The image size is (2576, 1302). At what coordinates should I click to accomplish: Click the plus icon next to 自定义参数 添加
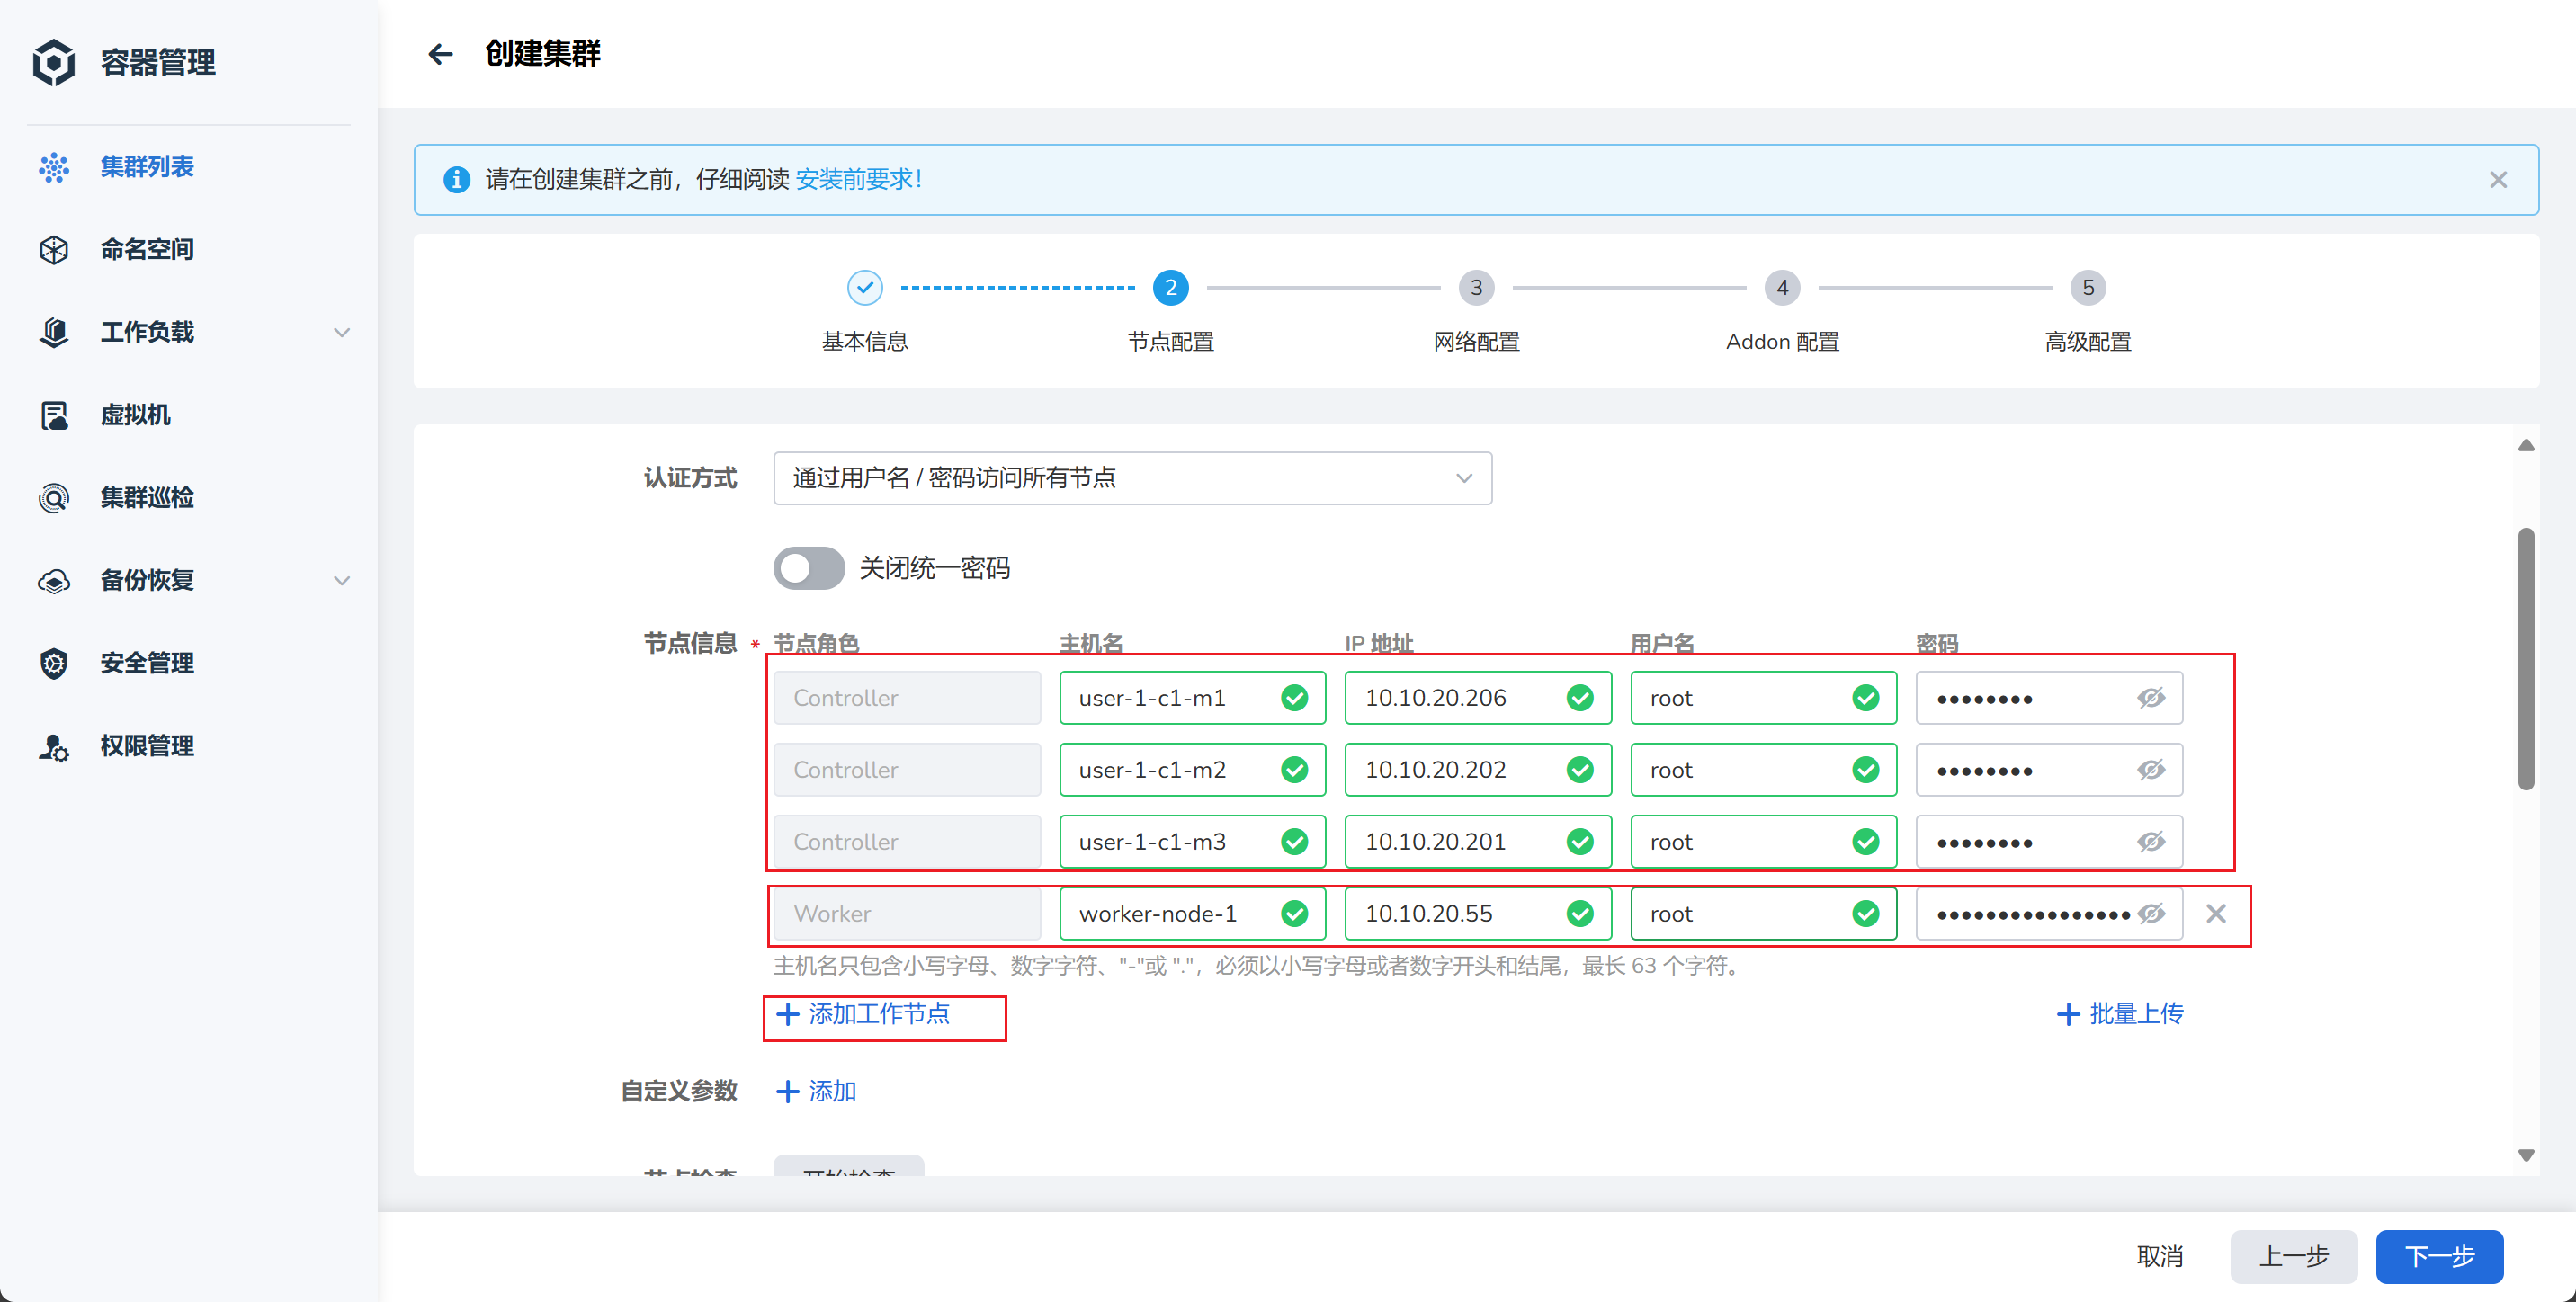coord(787,1091)
